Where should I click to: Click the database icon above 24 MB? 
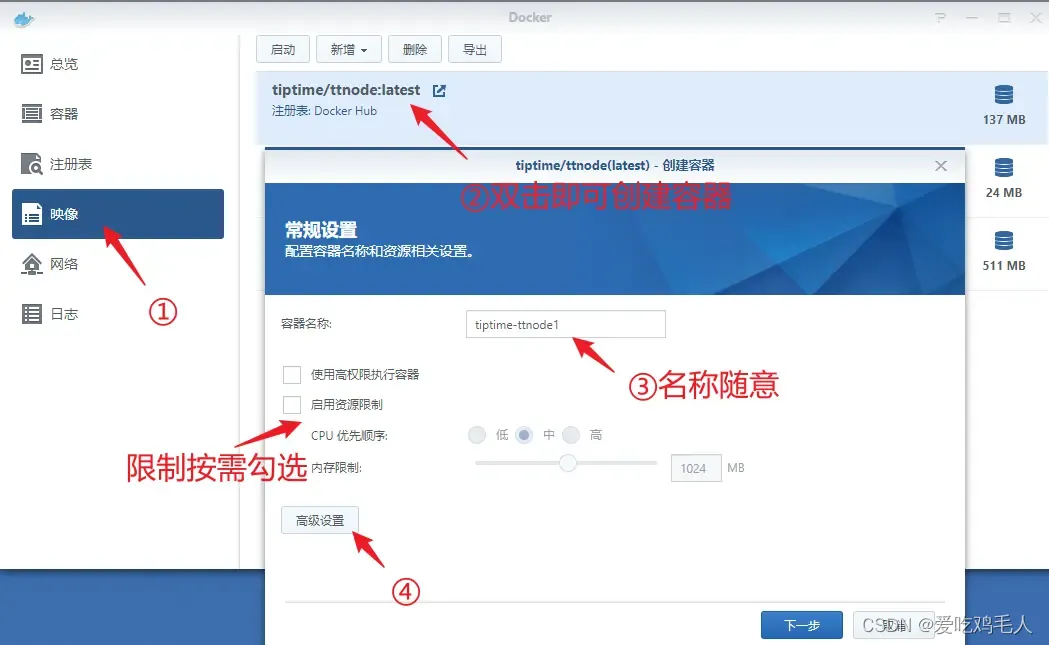[1004, 167]
